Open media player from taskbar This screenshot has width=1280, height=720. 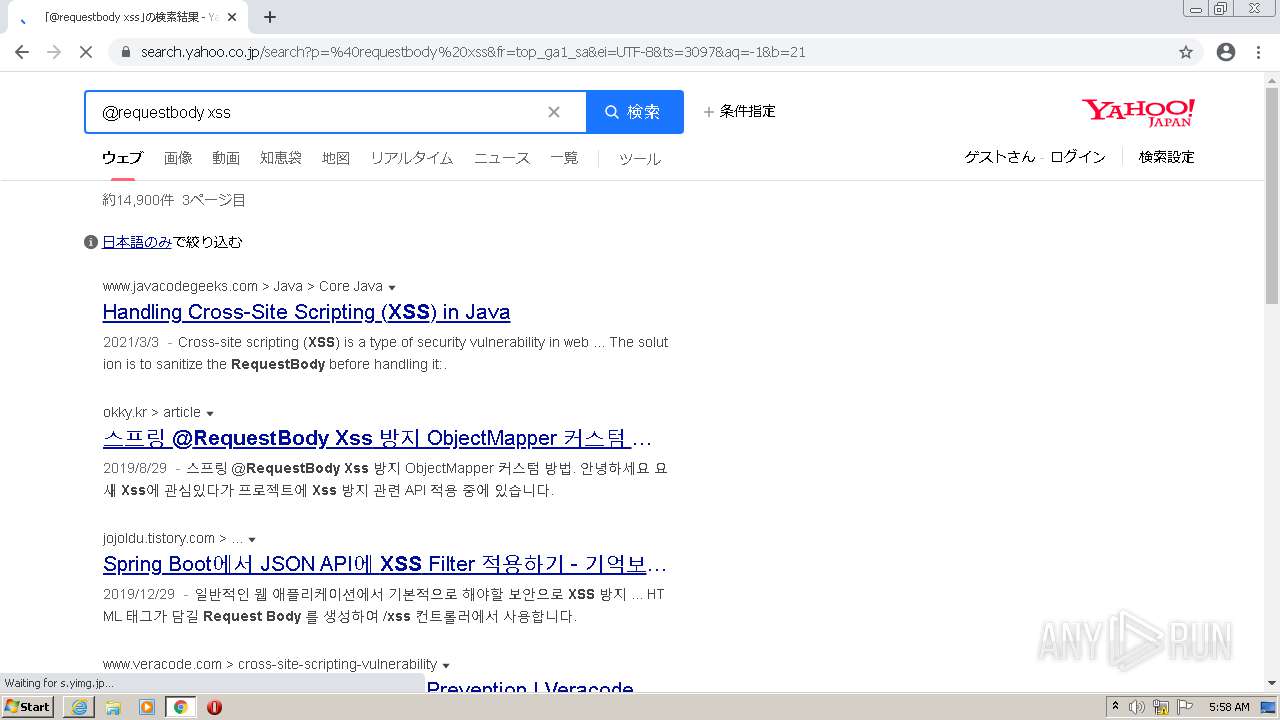(147, 707)
